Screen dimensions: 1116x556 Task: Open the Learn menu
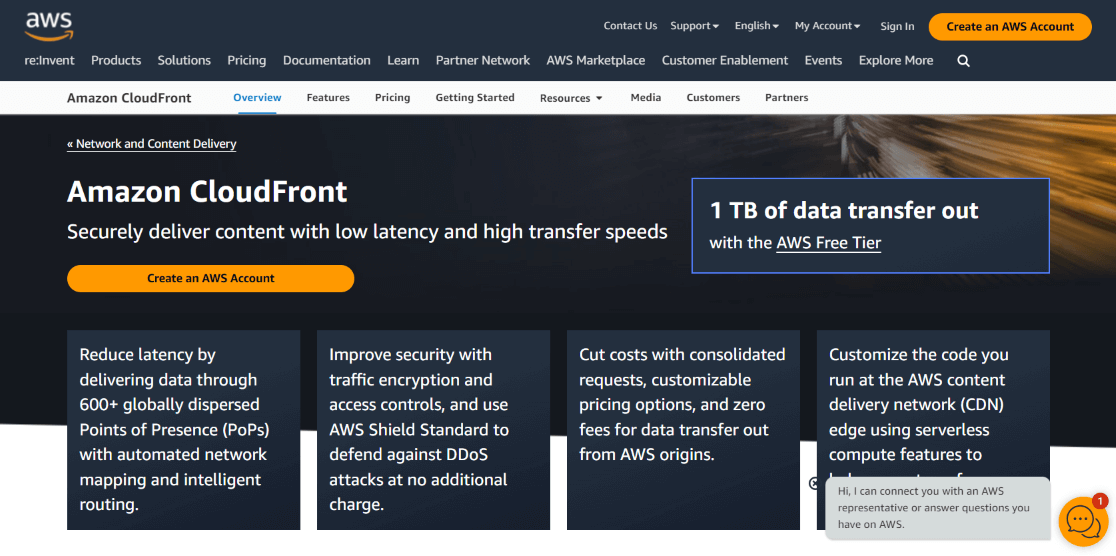[x=403, y=61]
